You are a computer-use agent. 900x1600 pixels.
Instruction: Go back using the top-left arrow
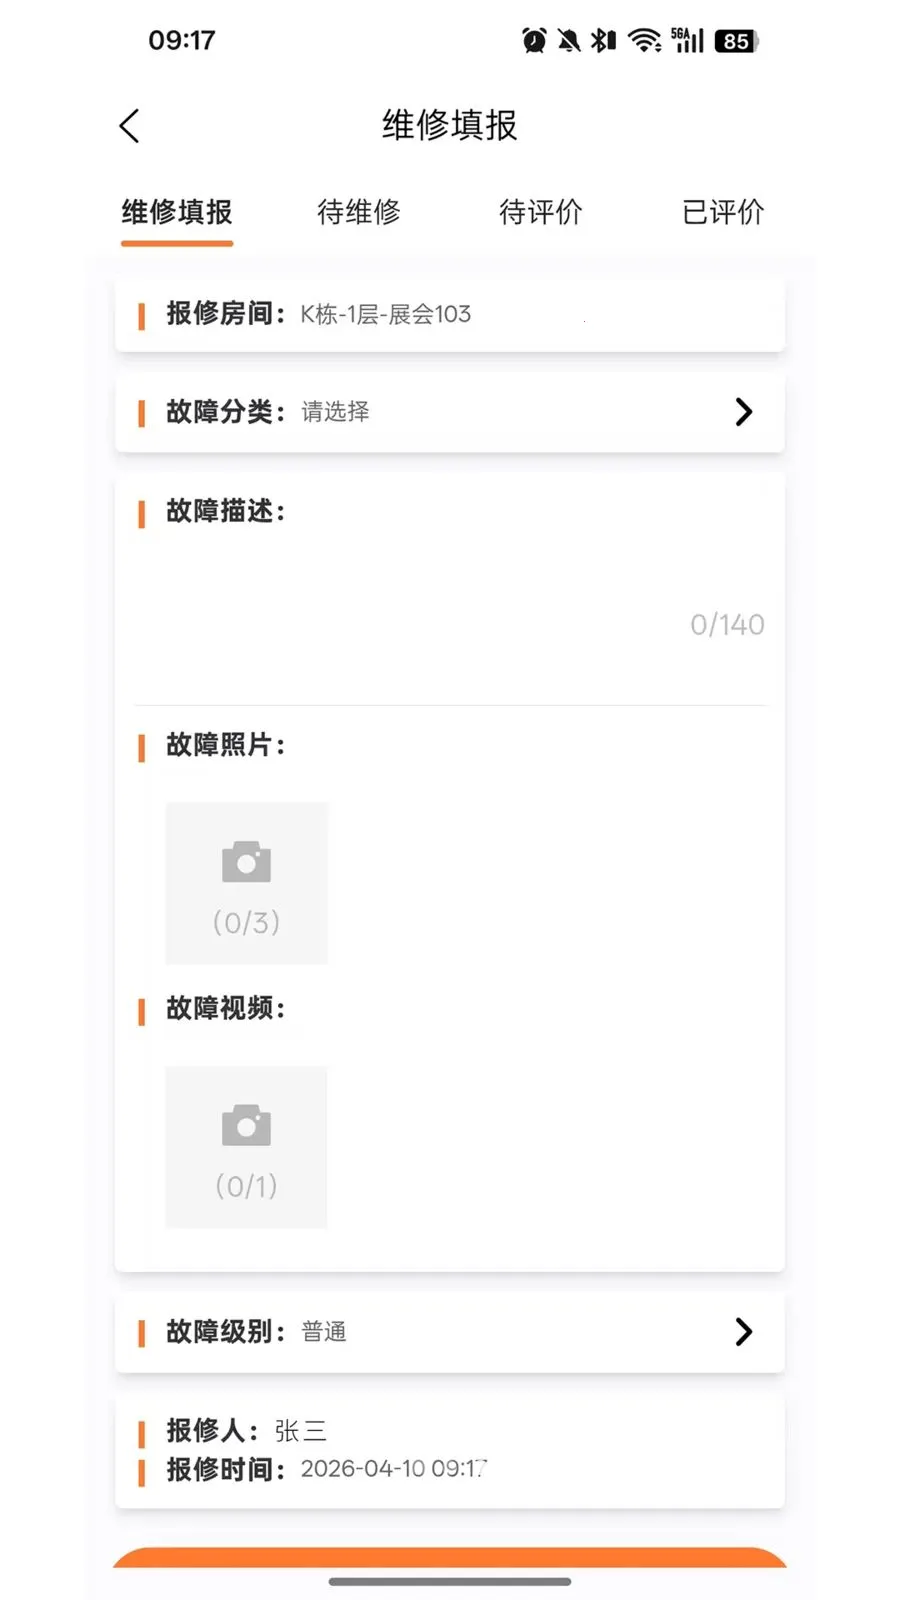click(x=129, y=126)
